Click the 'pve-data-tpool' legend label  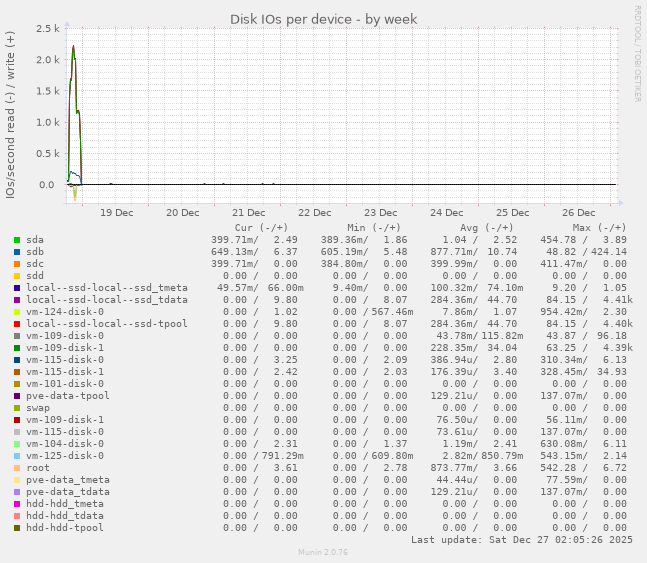(68, 395)
